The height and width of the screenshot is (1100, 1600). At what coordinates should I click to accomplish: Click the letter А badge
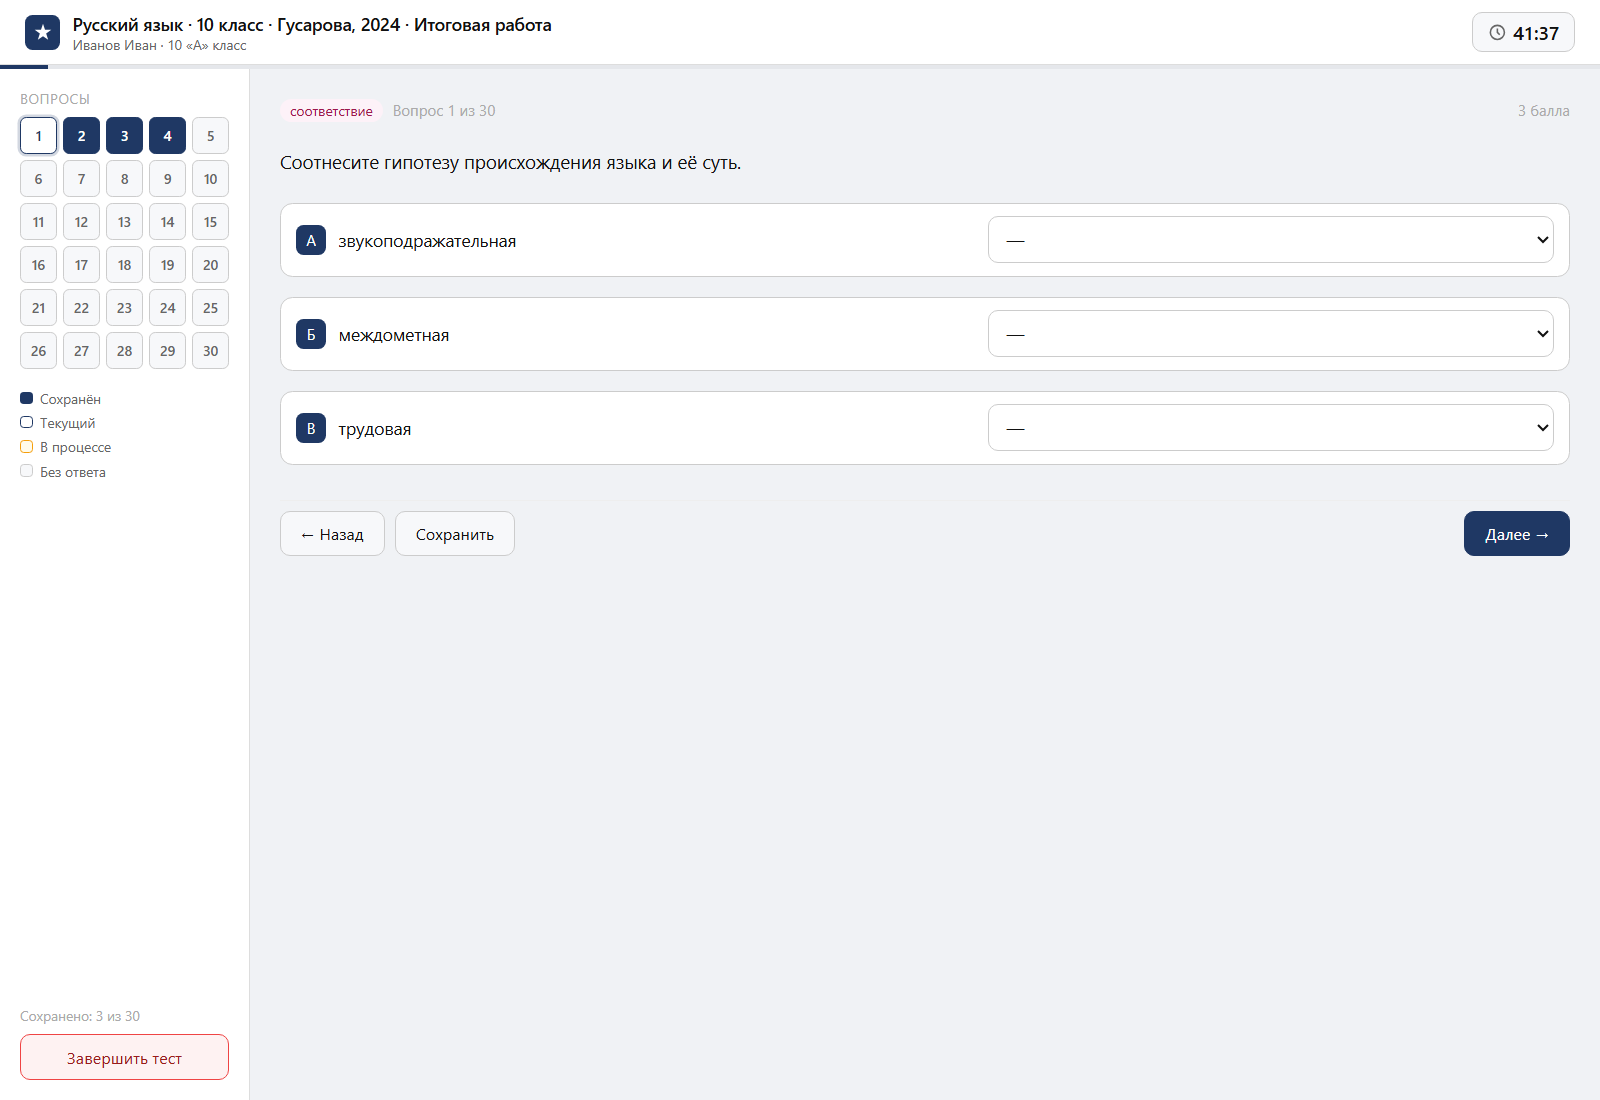pos(311,240)
